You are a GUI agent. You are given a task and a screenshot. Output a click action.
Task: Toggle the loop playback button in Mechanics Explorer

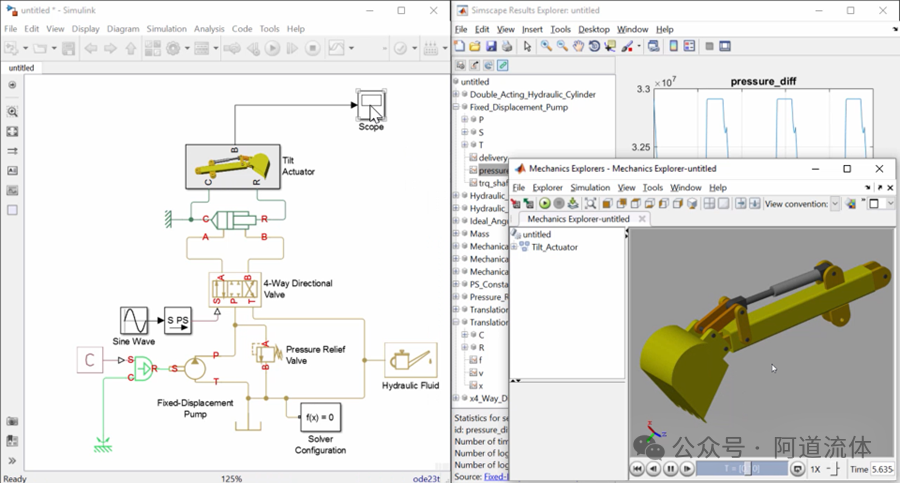click(x=797, y=469)
